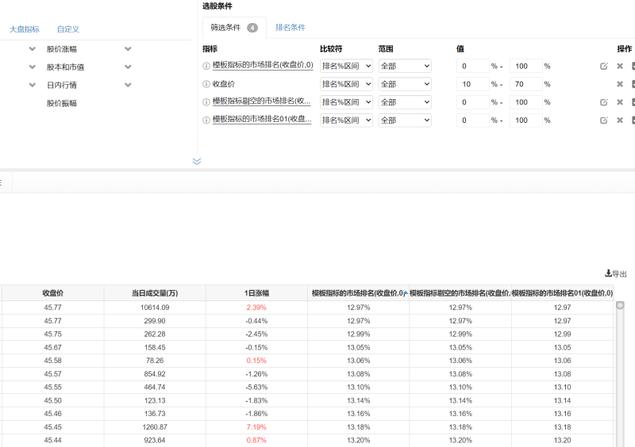Switch to the 排名条件 tab
Viewport: 635px width, 447px height.
tap(290, 28)
